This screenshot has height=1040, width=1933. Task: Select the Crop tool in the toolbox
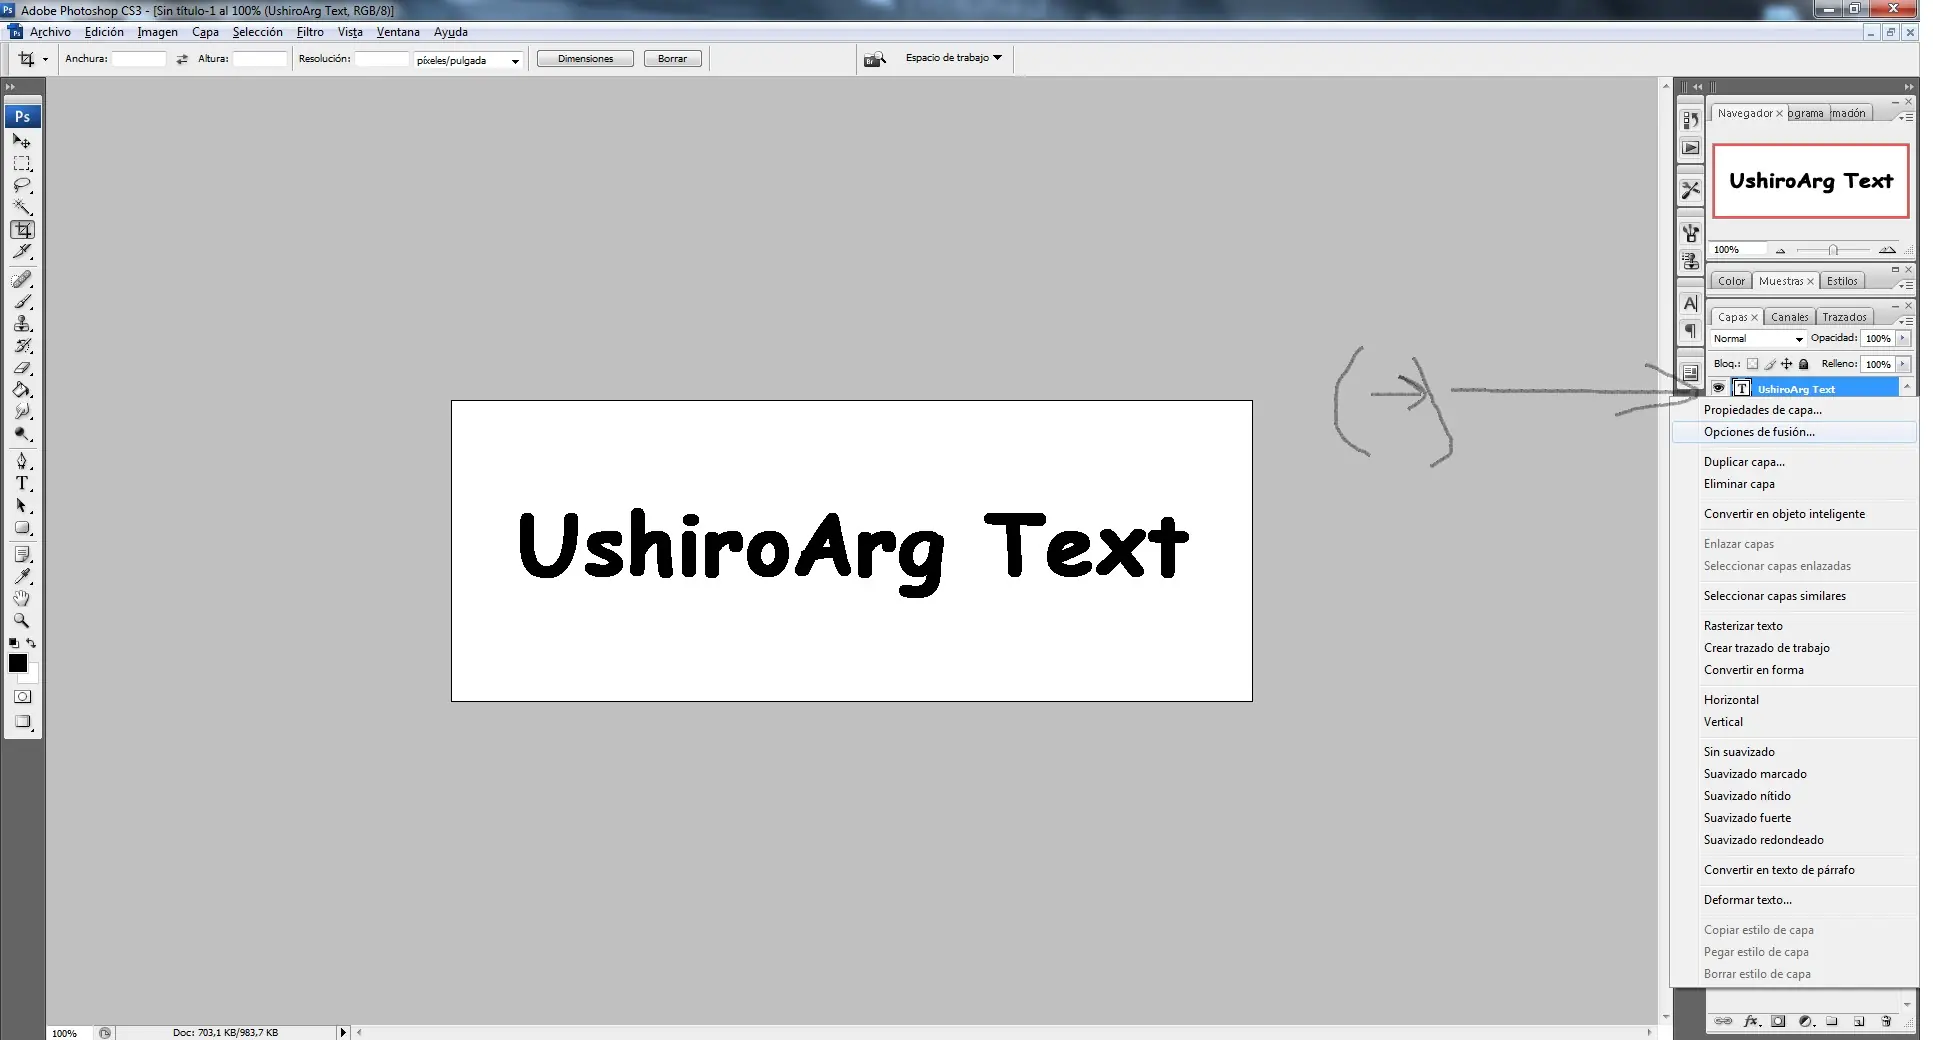click(22, 229)
